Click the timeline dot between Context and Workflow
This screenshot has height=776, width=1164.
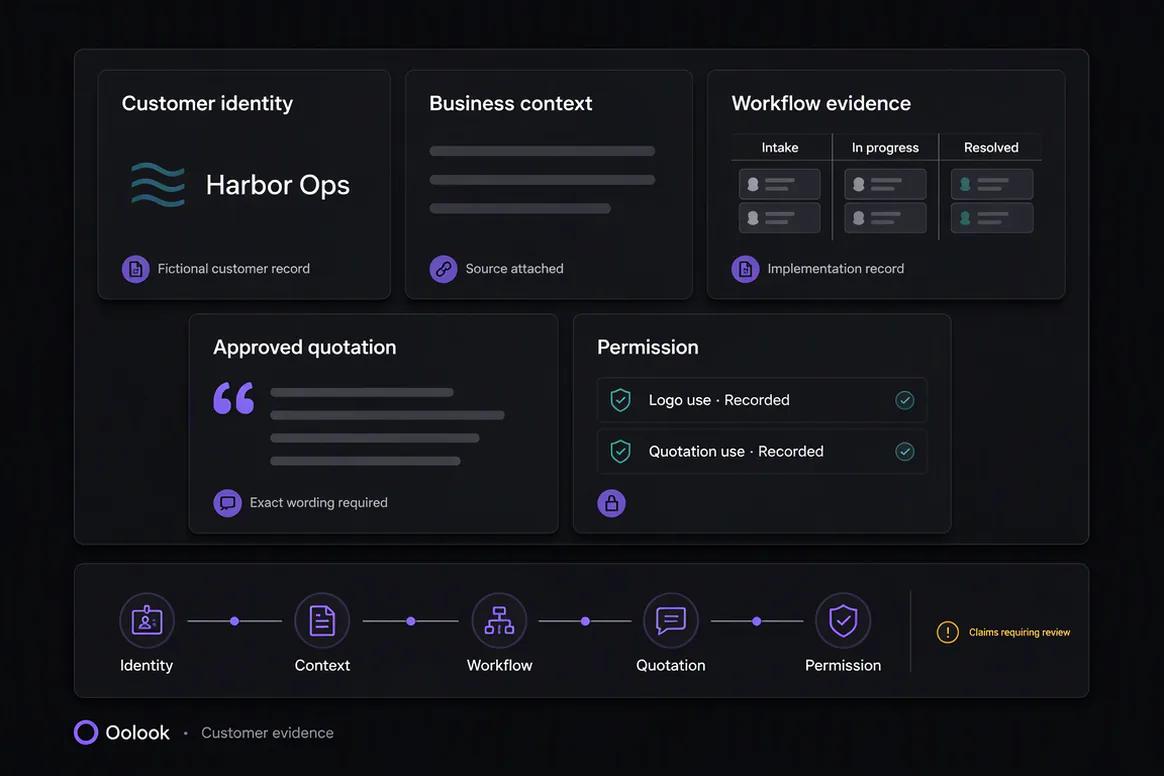click(x=411, y=621)
